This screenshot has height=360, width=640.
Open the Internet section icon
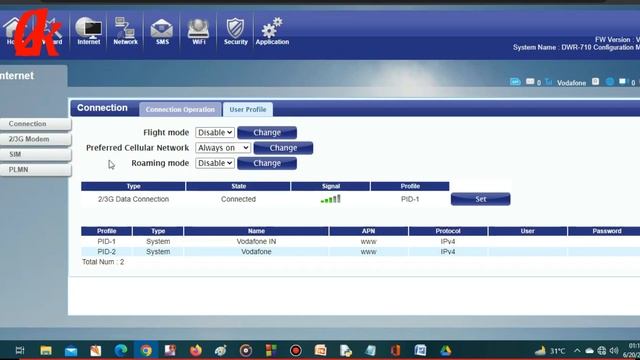coord(89,31)
